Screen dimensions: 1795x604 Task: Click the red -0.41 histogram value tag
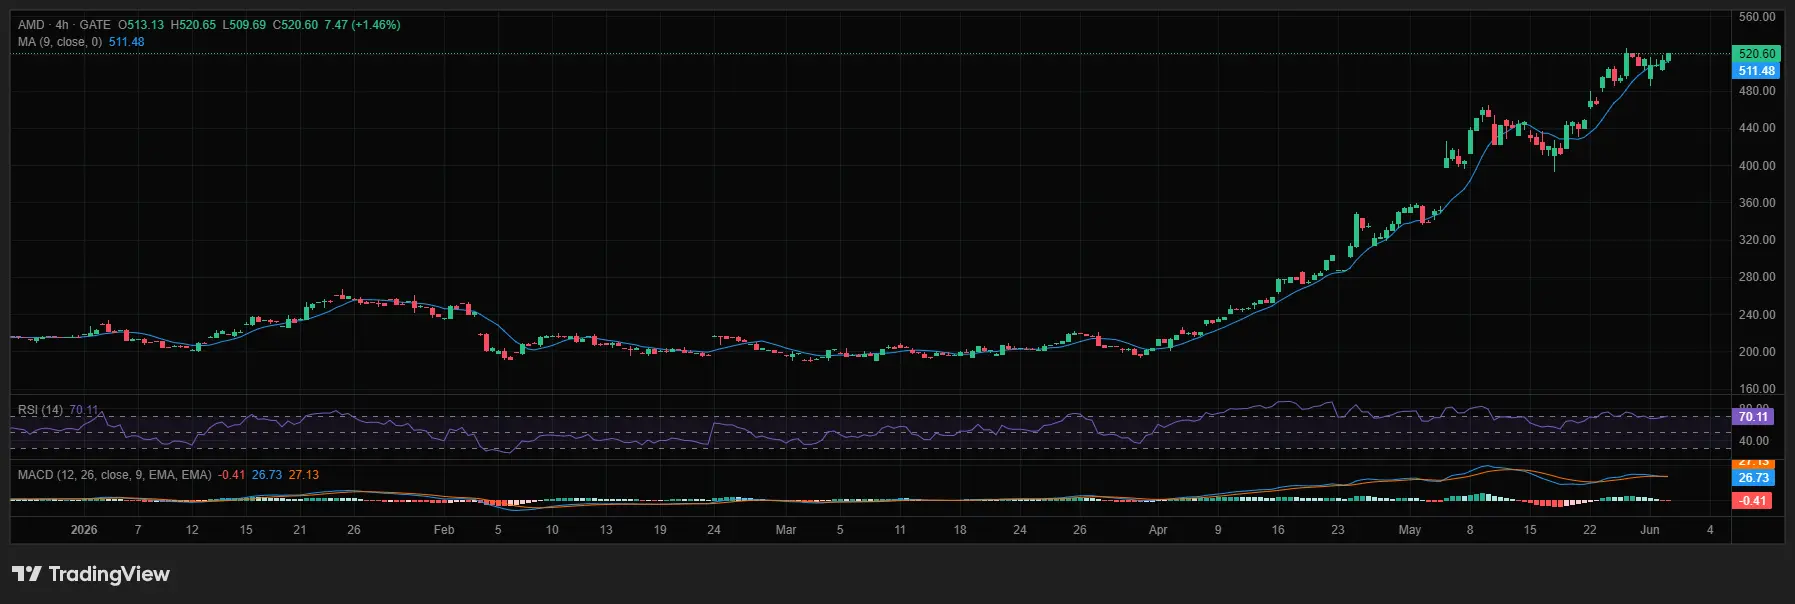[x=1752, y=501]
